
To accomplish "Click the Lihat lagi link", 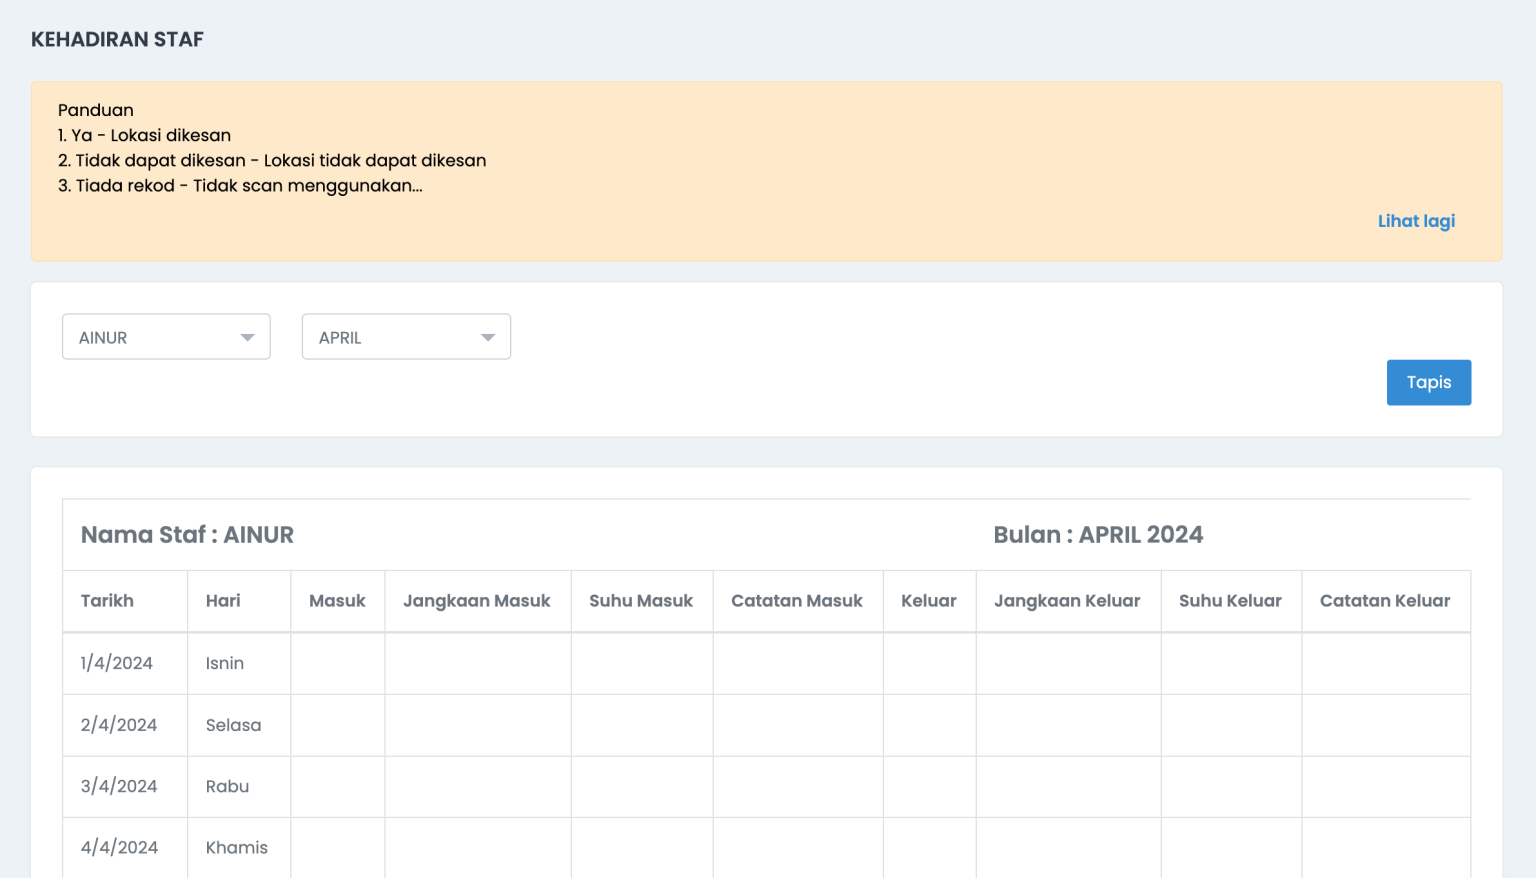I will pyautogui.click(x=1416, y=221).
